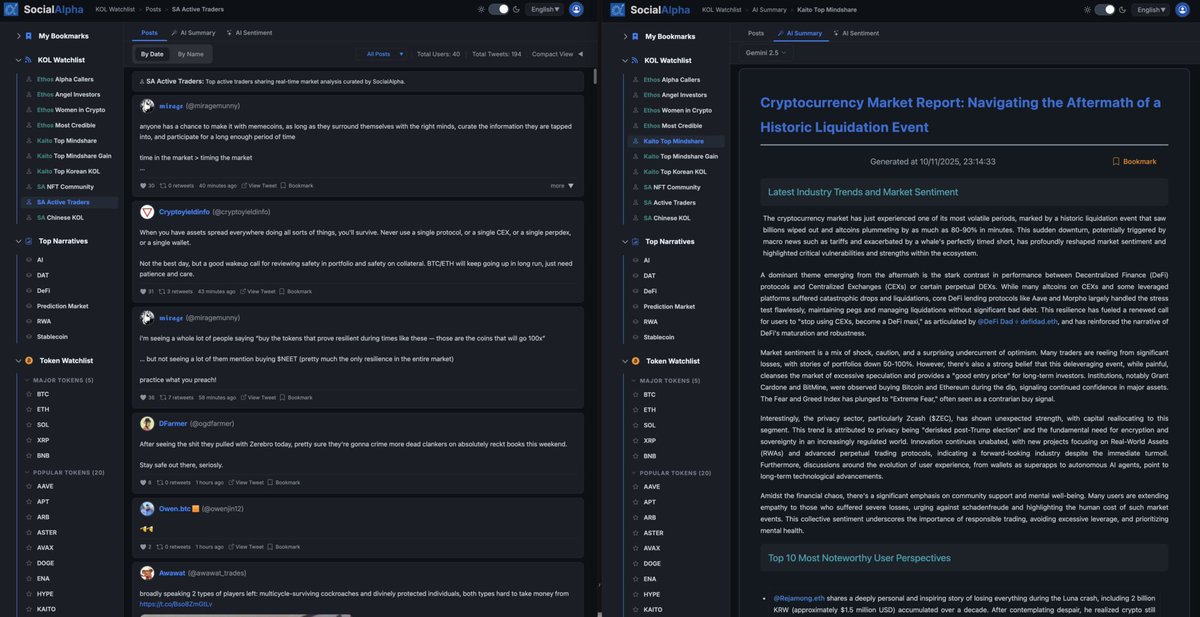Star the SOL token in right window
Viewport: 1200px width, 617px height.
[x=634, y=425]
